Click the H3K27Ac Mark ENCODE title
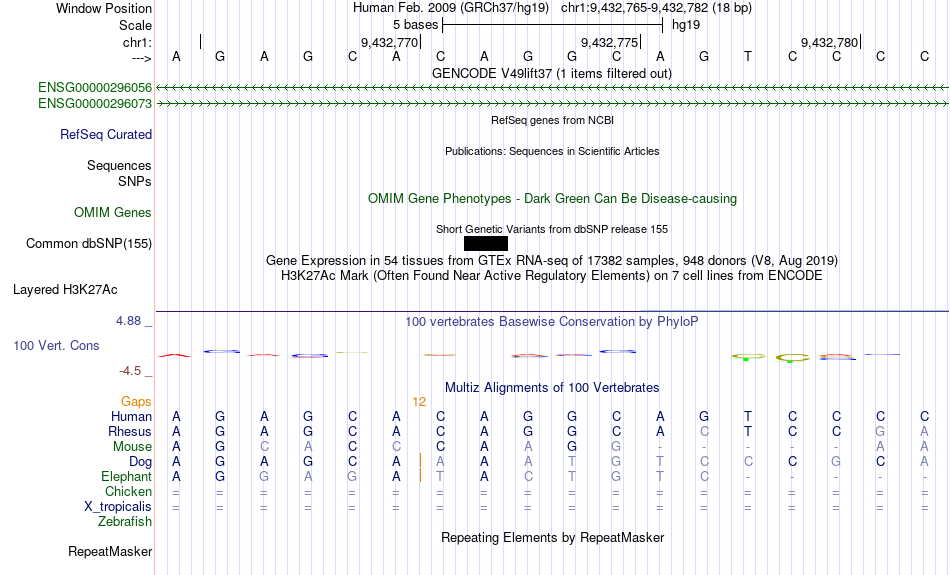950x575 pixels. coord(552,276)
